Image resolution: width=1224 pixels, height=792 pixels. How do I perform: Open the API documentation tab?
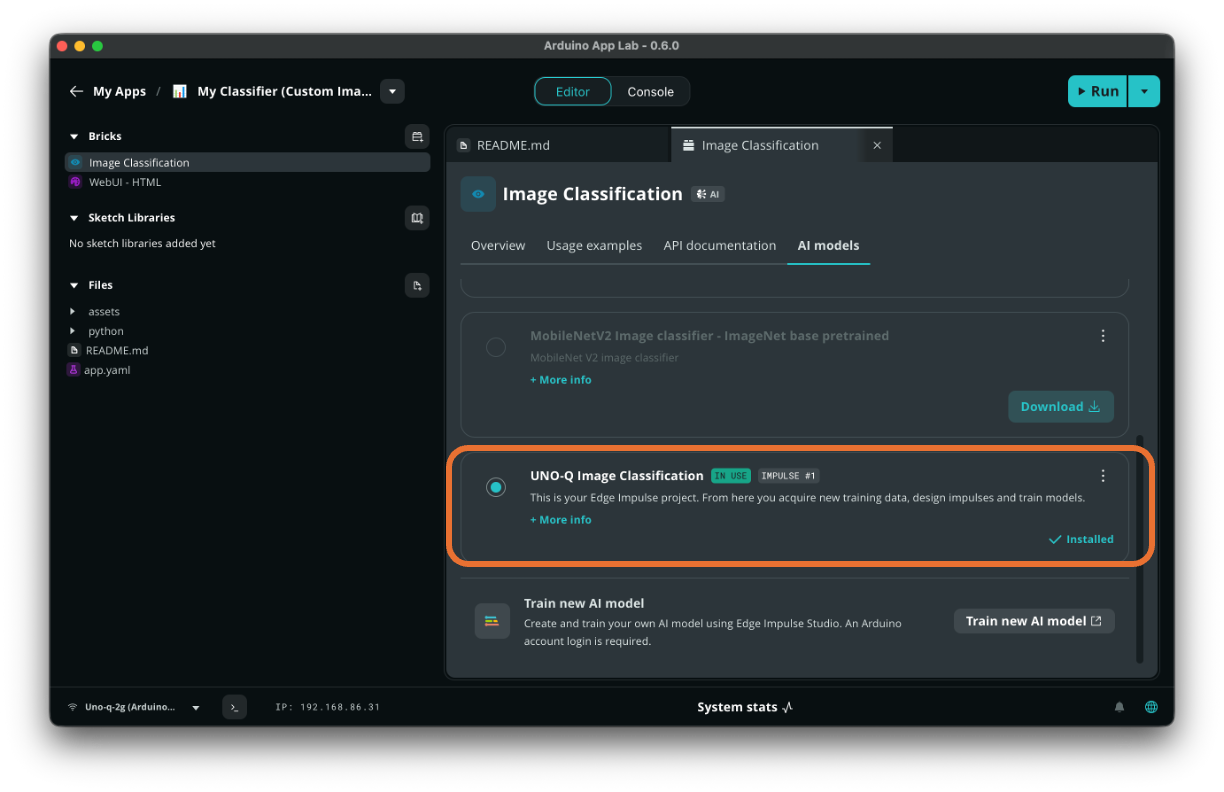click(x=720, y=245)
